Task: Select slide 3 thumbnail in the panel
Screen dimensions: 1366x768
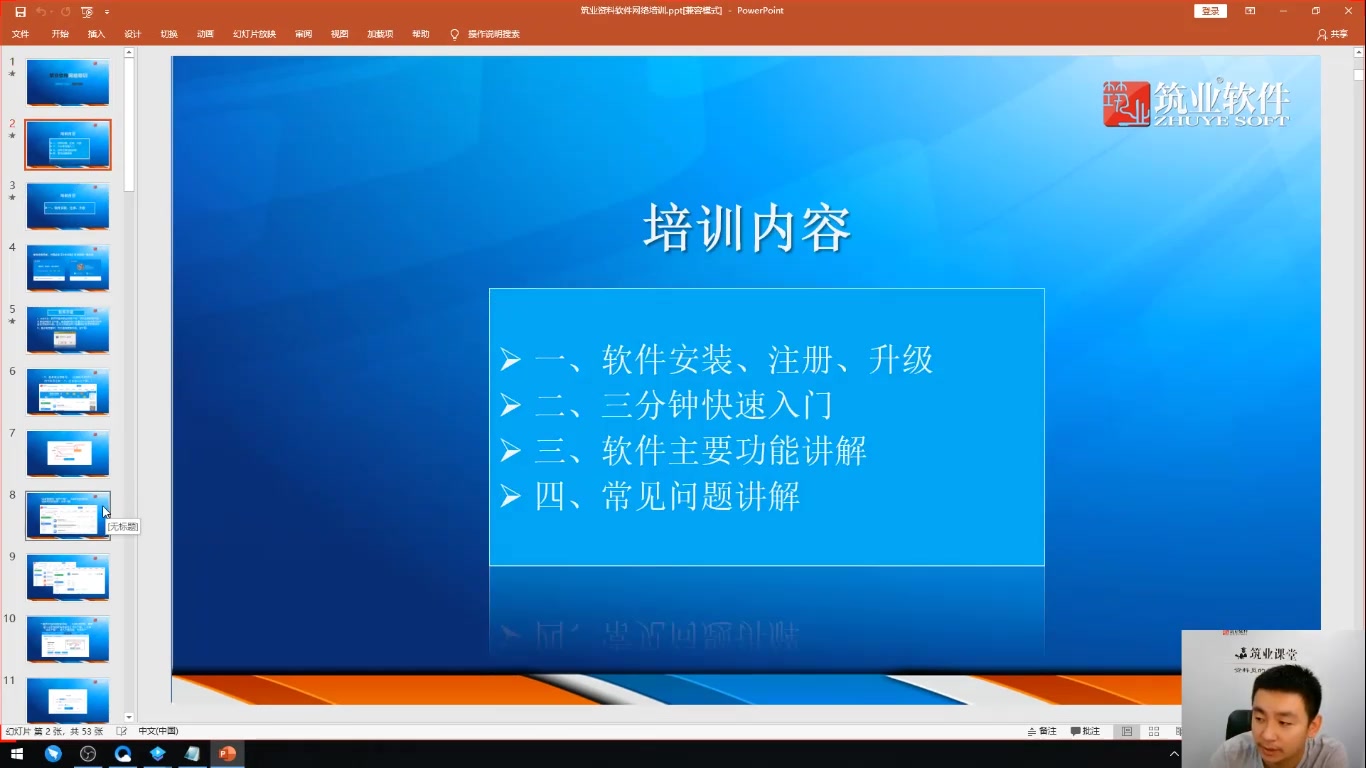Action: (68, 206)
